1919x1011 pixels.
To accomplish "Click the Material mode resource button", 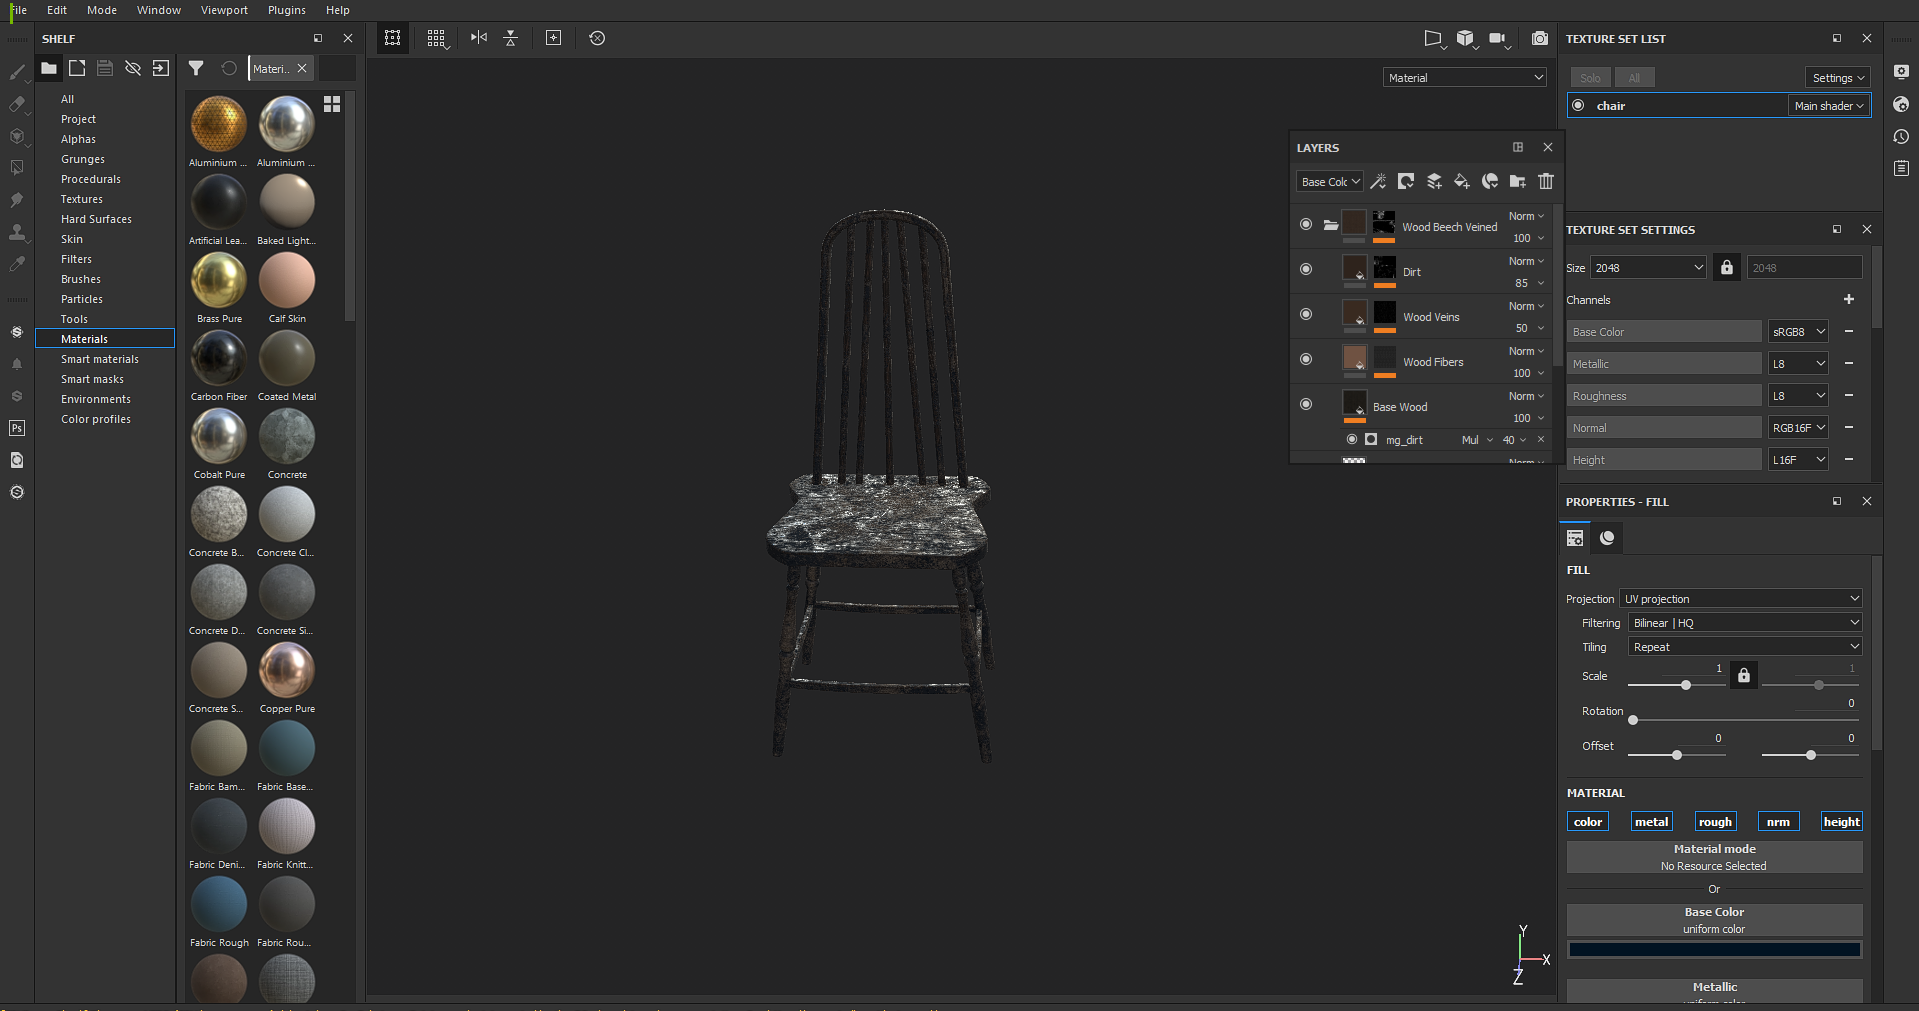I will click(1715, 857).
